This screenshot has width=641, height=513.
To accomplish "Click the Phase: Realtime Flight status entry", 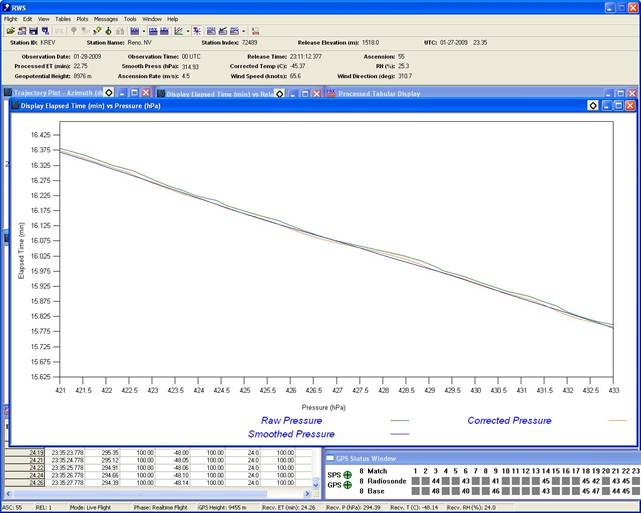I will (x=160, y=508).
